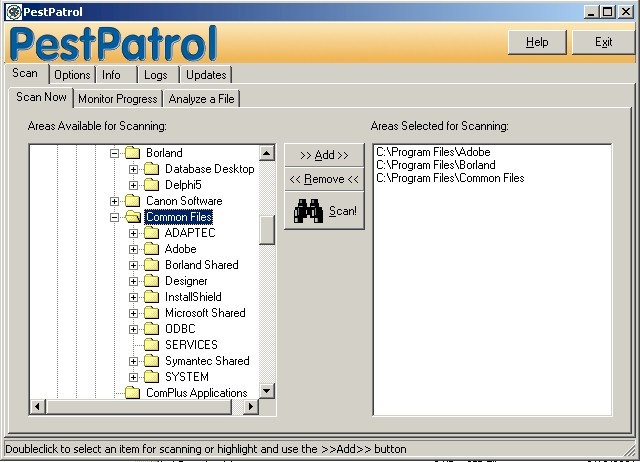This screenshot has width=640, height=462.
Task: Expand the InstallShield node
Action: click(x=133, y=297)
